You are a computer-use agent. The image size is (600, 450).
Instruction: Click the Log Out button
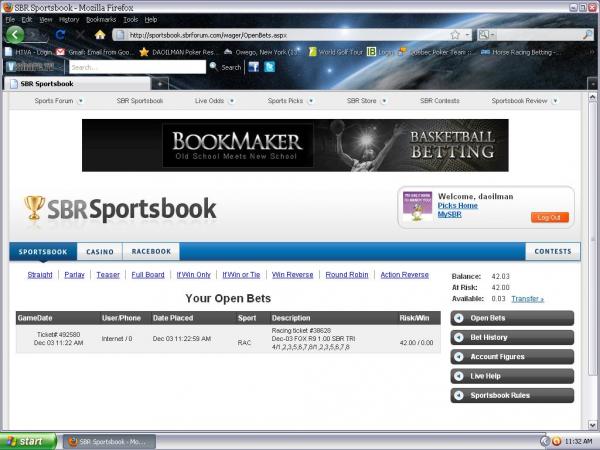(550, 217)
